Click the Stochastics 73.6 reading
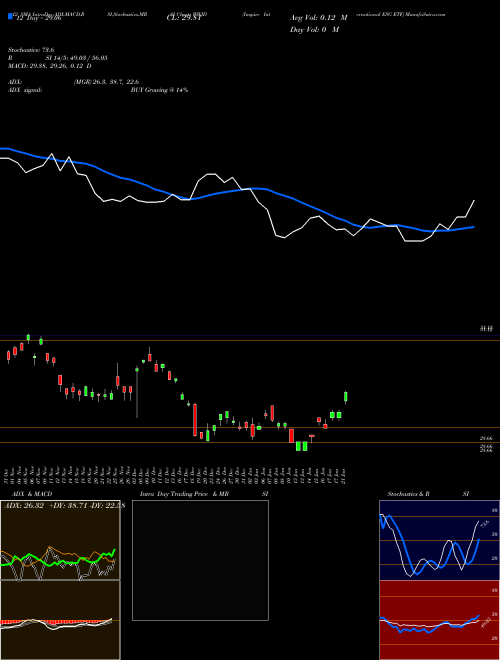The width and height of the screenshot is (500, 660). click(31, 50)
